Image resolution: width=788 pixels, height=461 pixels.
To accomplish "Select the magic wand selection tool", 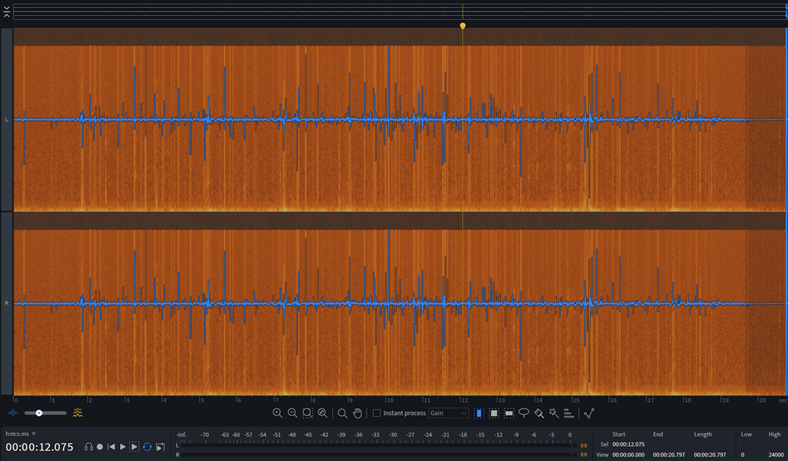I will 553,413.
